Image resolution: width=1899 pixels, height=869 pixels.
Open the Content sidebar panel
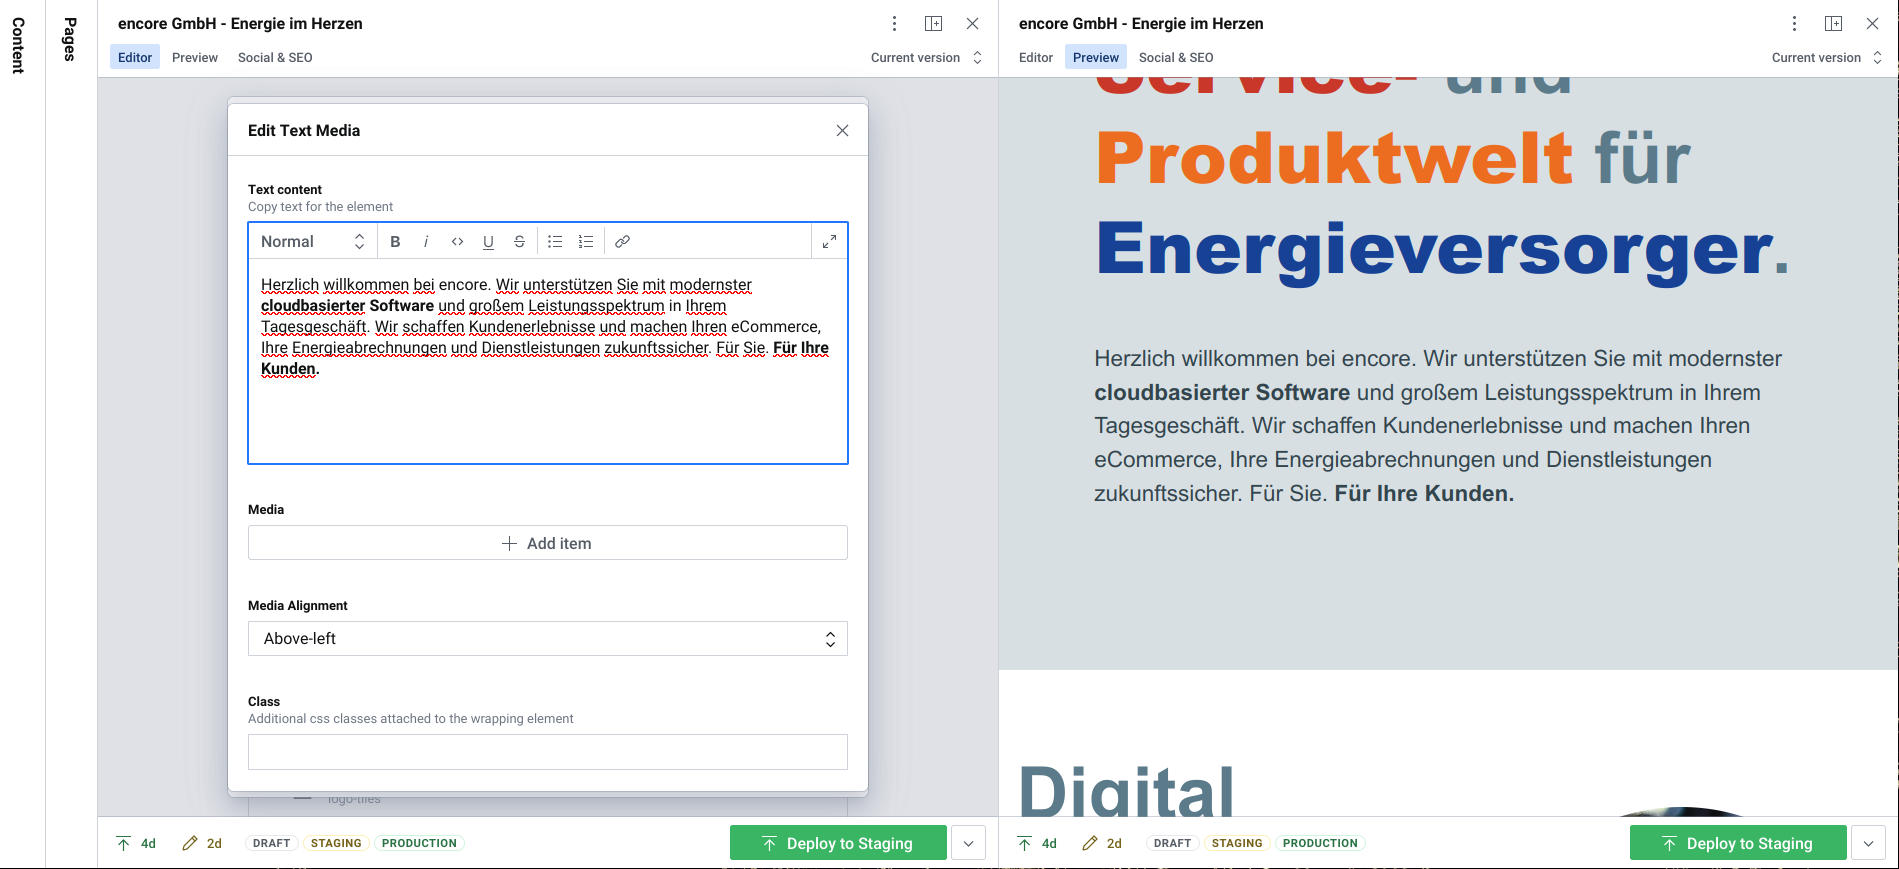click(x=18, y=45)
